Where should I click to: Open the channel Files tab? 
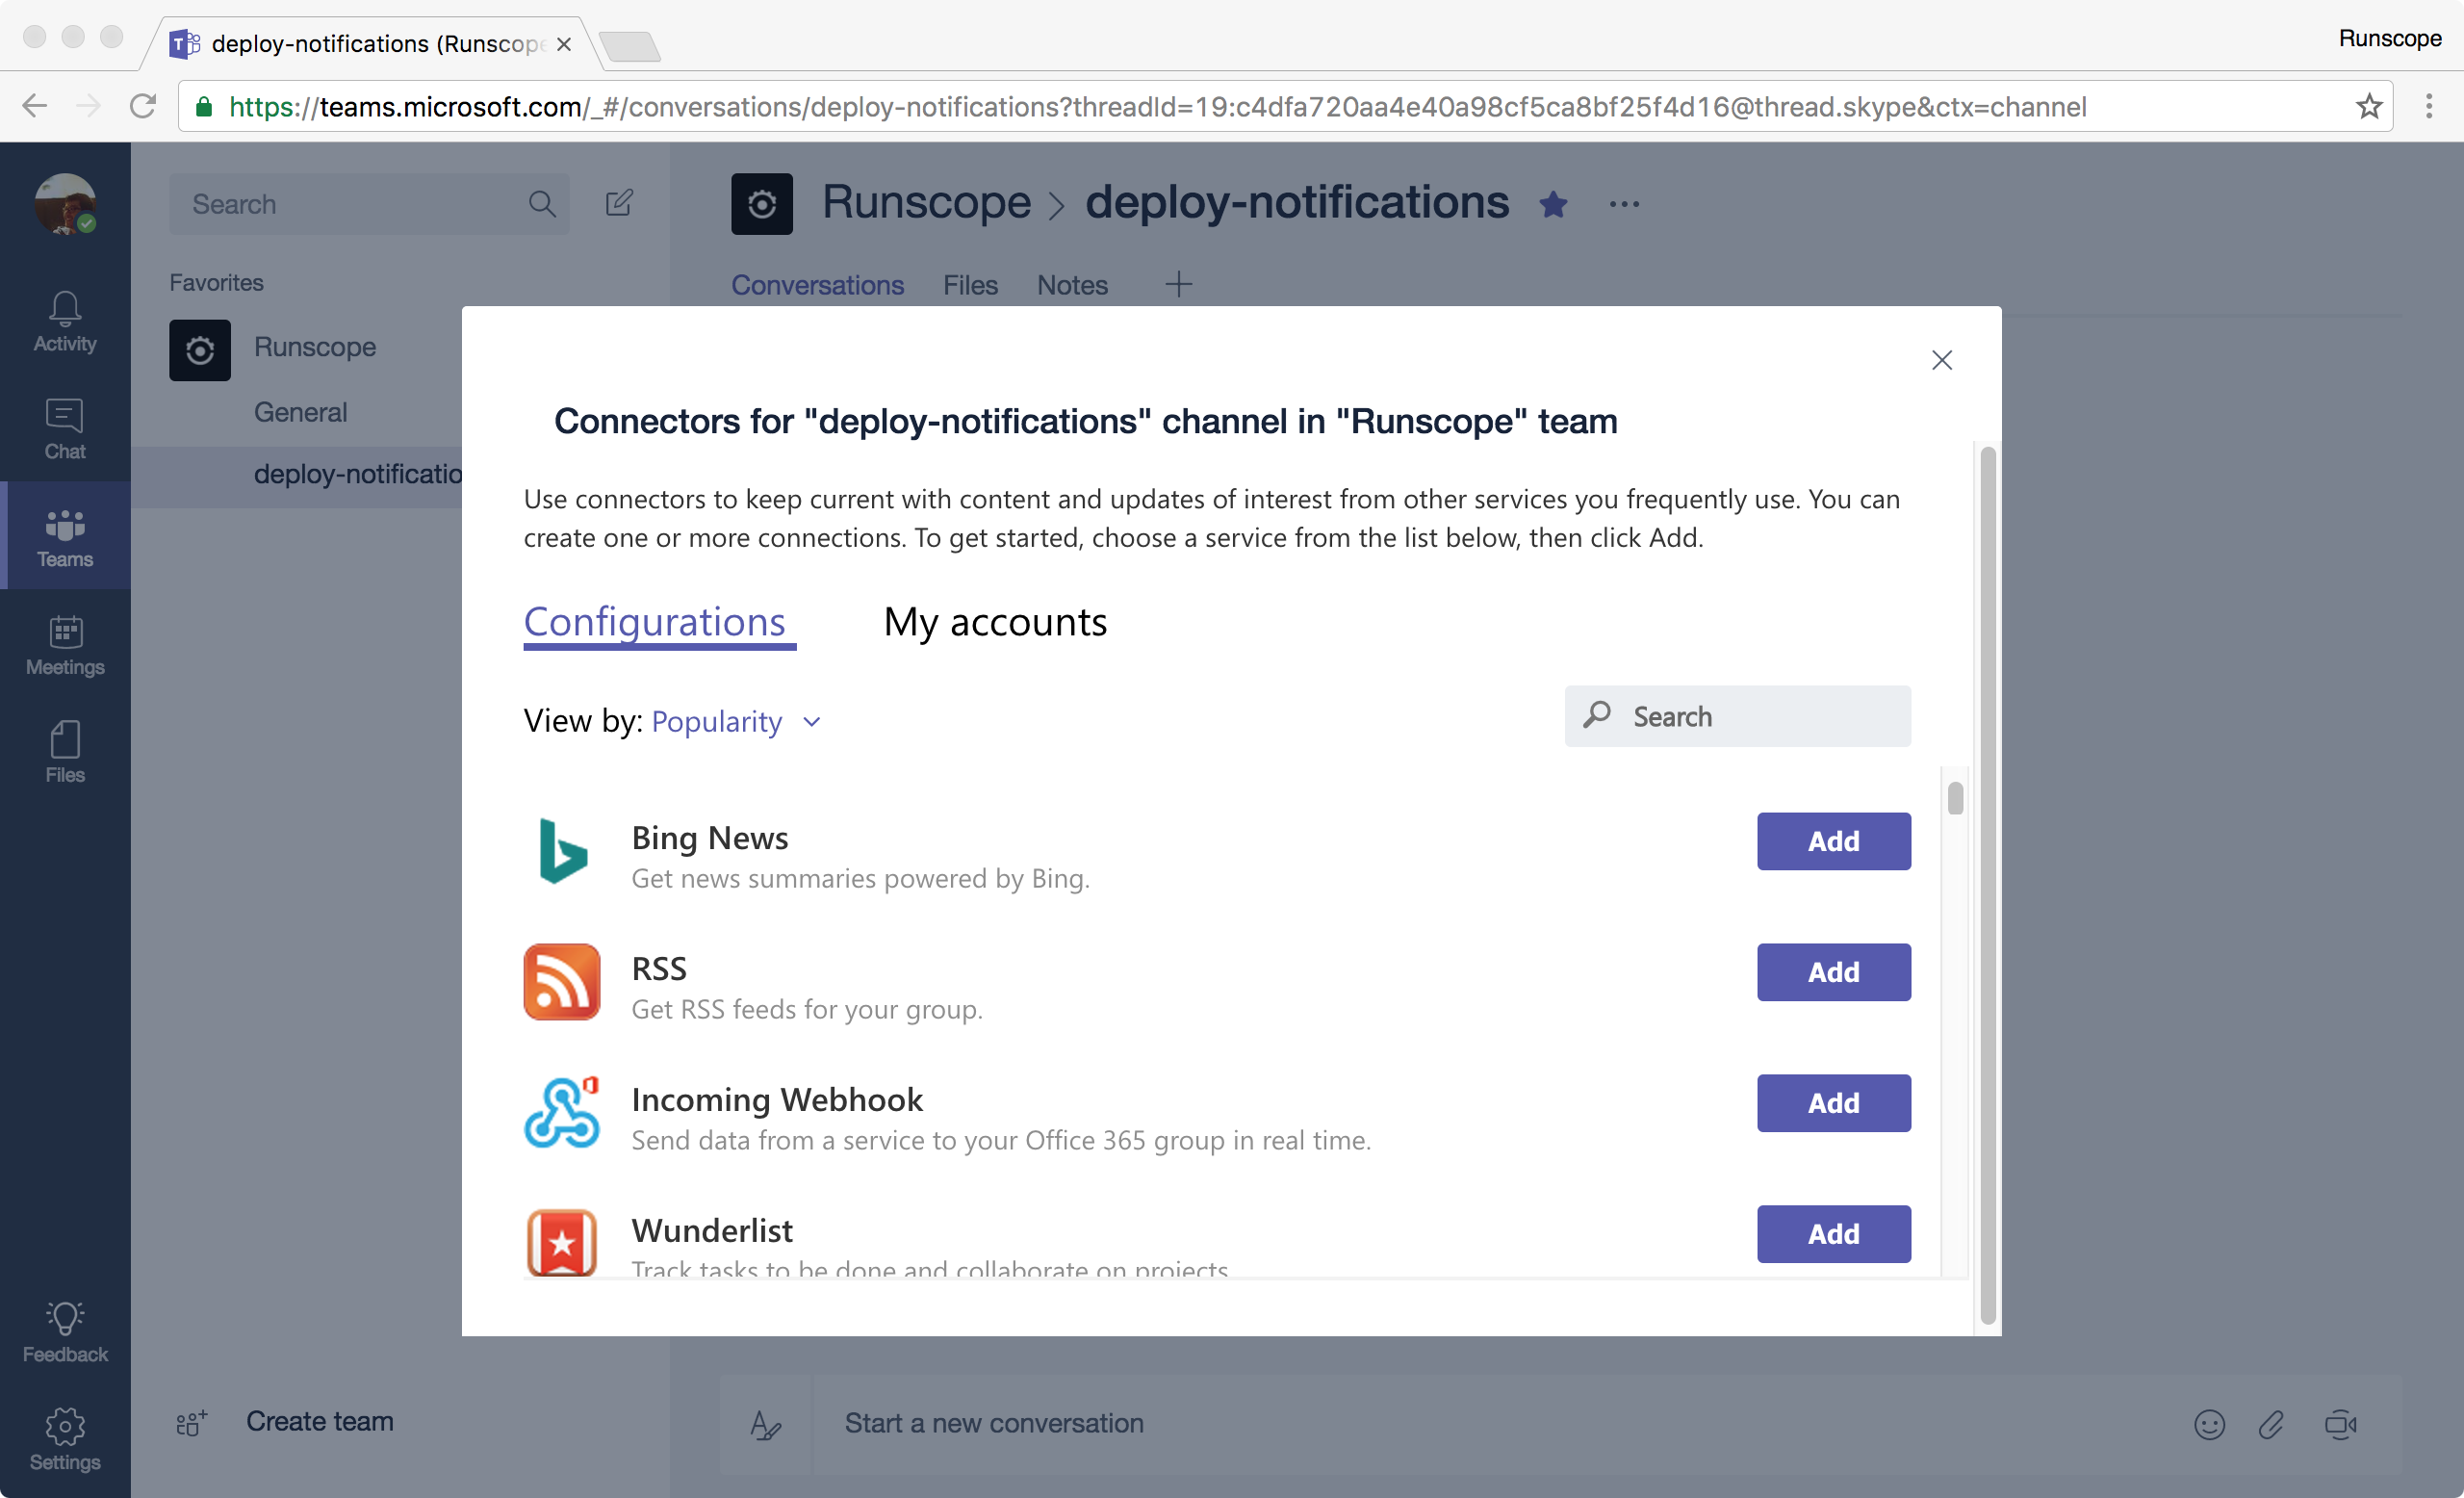click(x=970, y=285)
